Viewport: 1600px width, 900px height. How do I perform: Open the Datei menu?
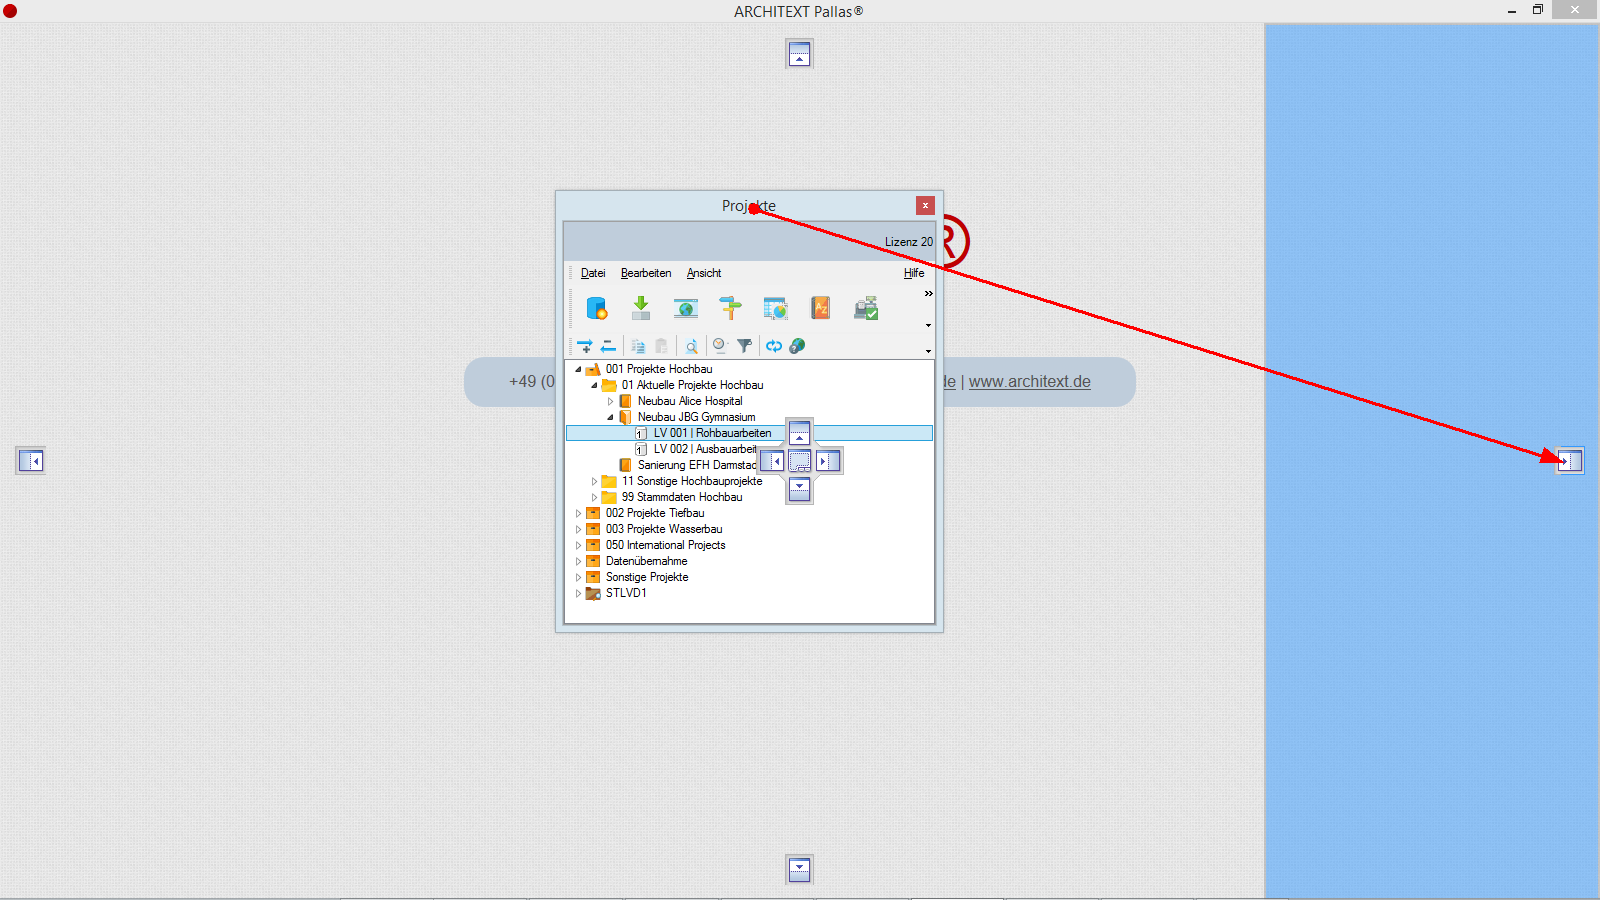click(593, 273)
